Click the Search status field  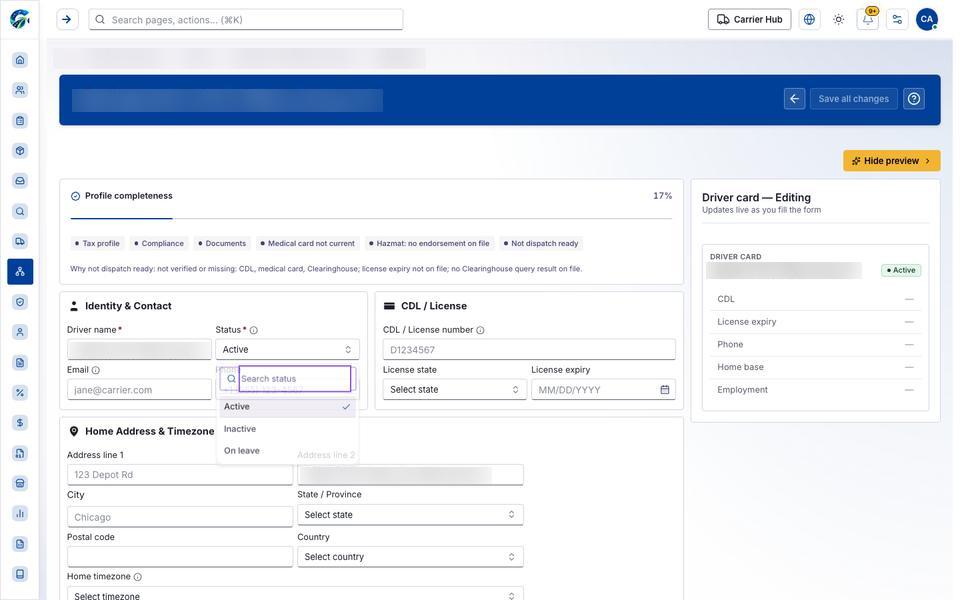[x=294, y=379]
